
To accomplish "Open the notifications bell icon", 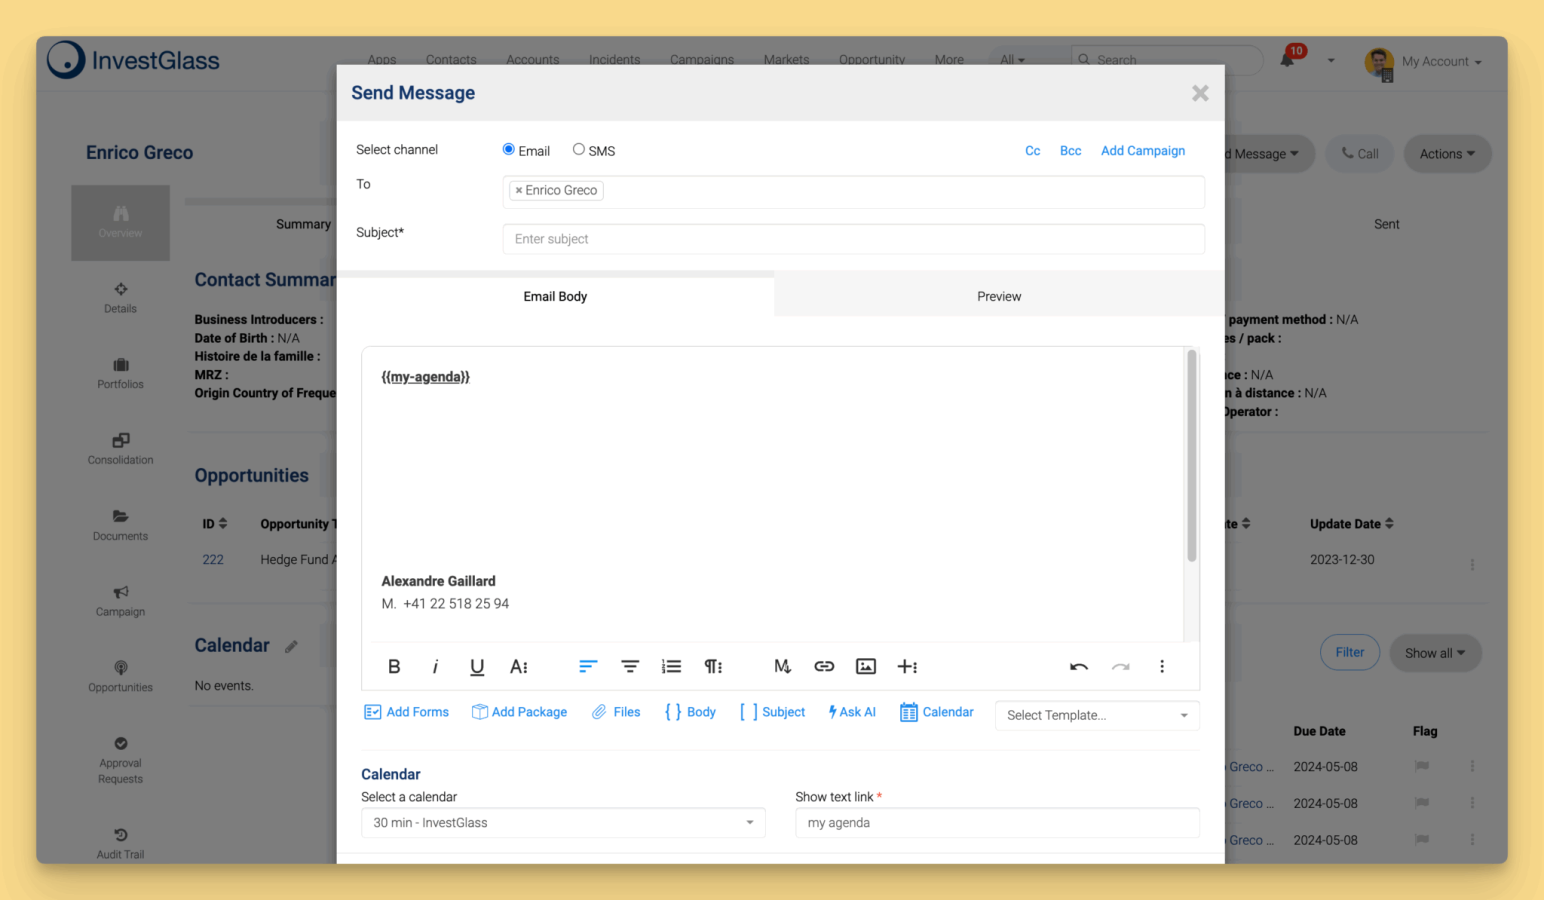I will (x=1288, y=60).
